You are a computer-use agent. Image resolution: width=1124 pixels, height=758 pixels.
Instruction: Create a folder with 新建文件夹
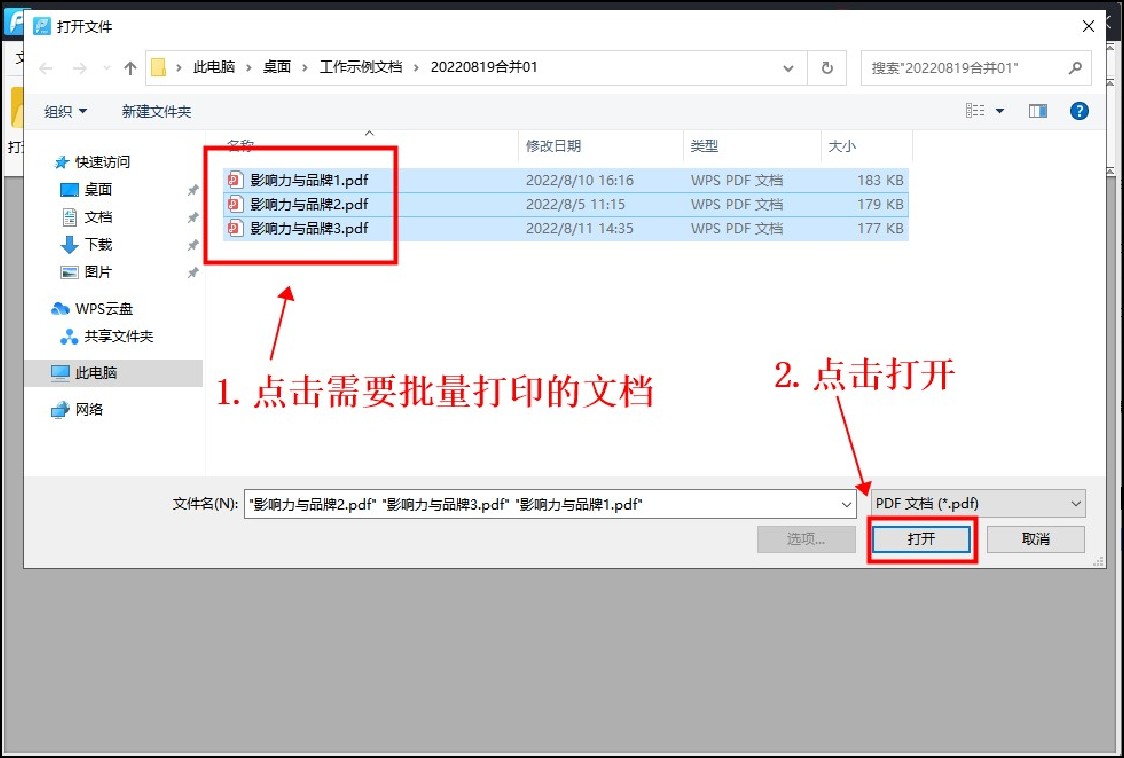click(x=156, y=111)
